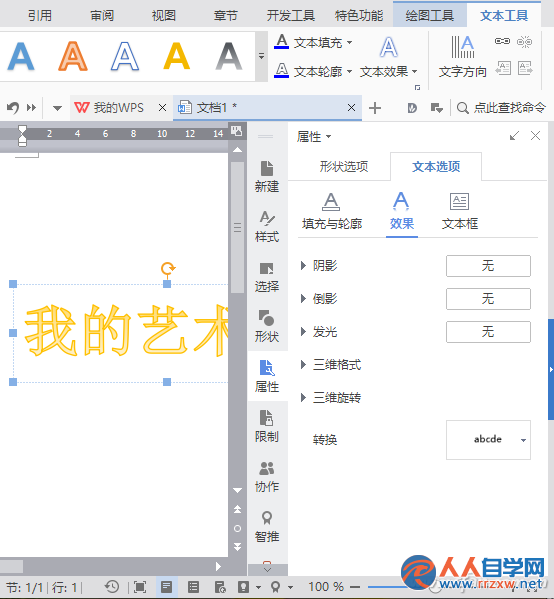554x599 pixels.
Task: Open the 新建 sidebar panel
Action: click(x=267, y=176)
